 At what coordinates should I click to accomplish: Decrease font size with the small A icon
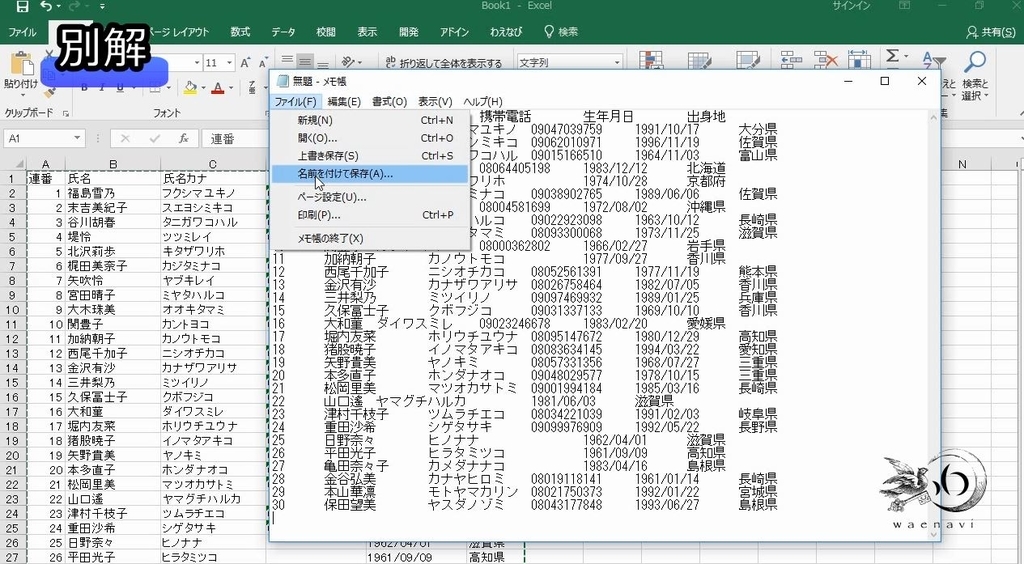263,63
